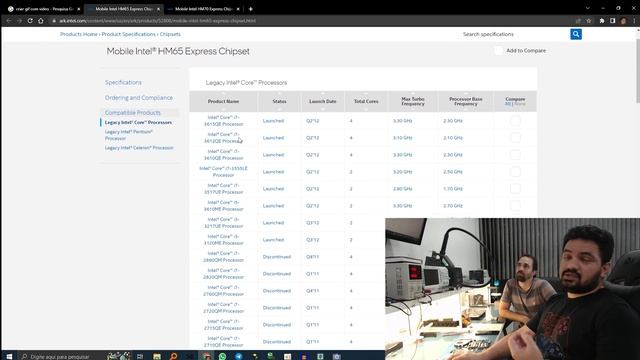Click the Product Specifications breadcrumb link
The height and width of the screenshot is (360, 640).
(129, 34)
